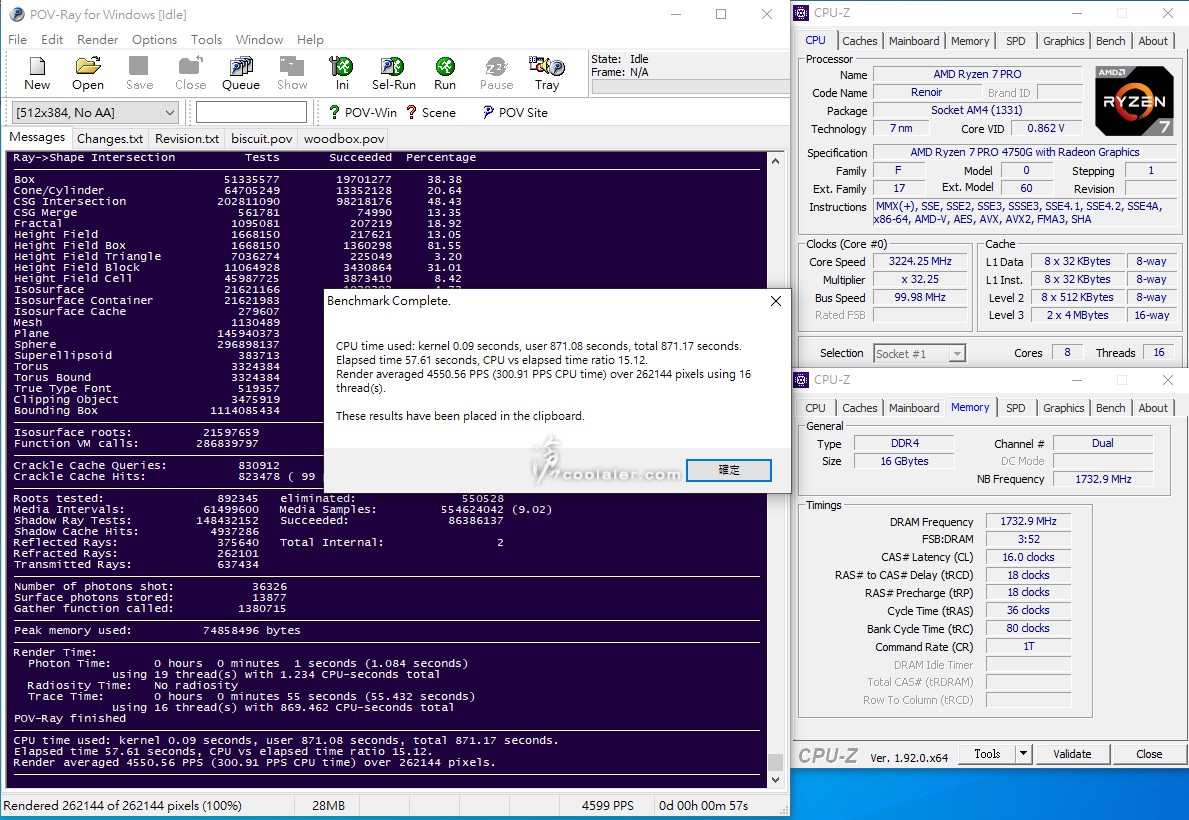
Task: Open the Window menu
Action: click(259, 39)
